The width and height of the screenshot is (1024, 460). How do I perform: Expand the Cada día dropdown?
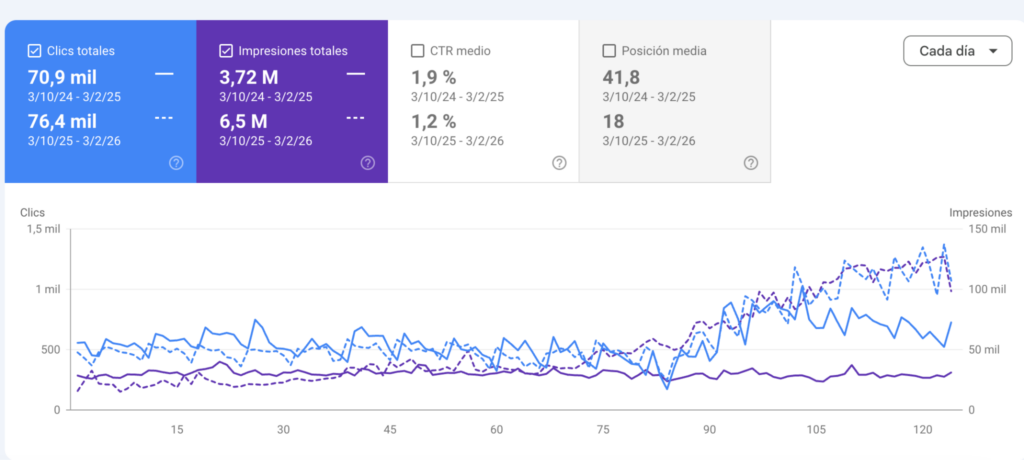click(x=957, y=51)
